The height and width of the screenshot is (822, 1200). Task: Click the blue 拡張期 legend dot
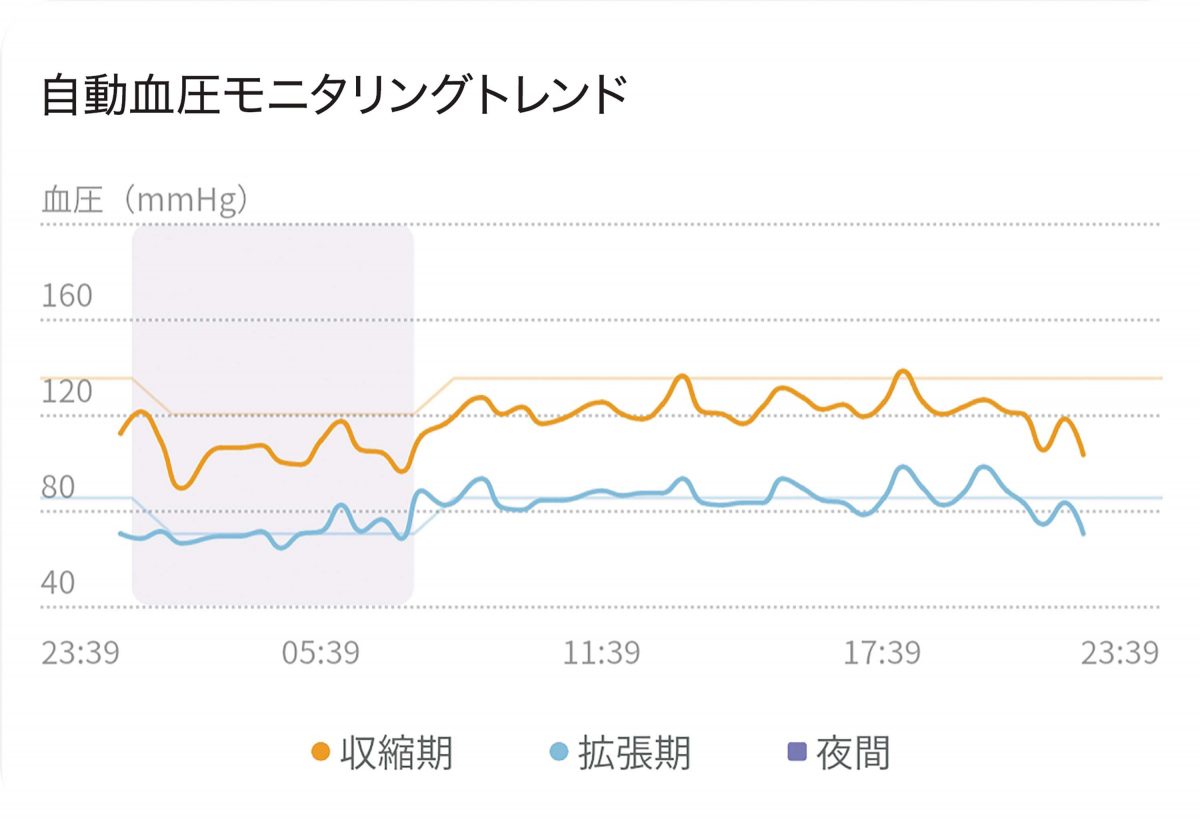coord(560,752)
